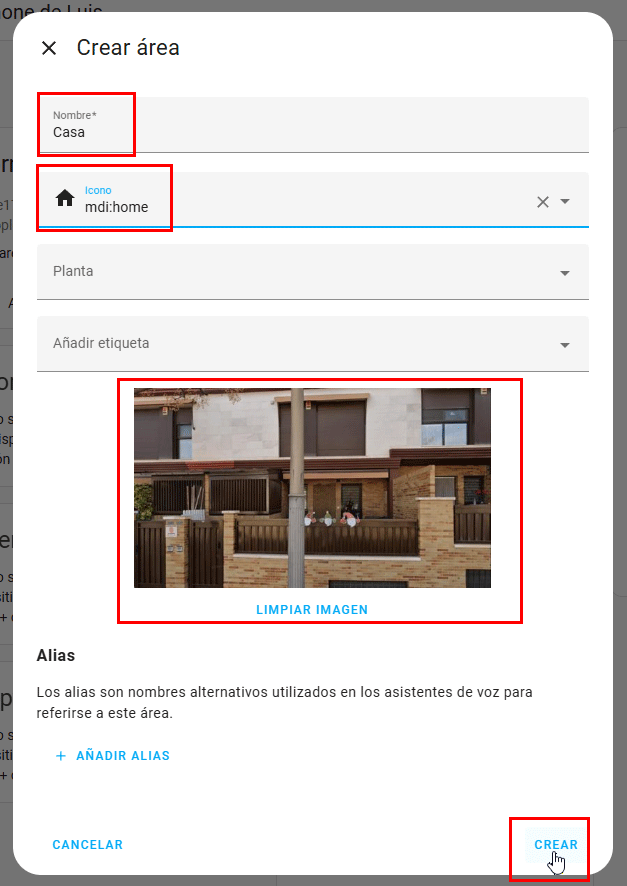Select the Planta field label
The width and height of the screenshot is (627, 886).
(x=73, y=271)
